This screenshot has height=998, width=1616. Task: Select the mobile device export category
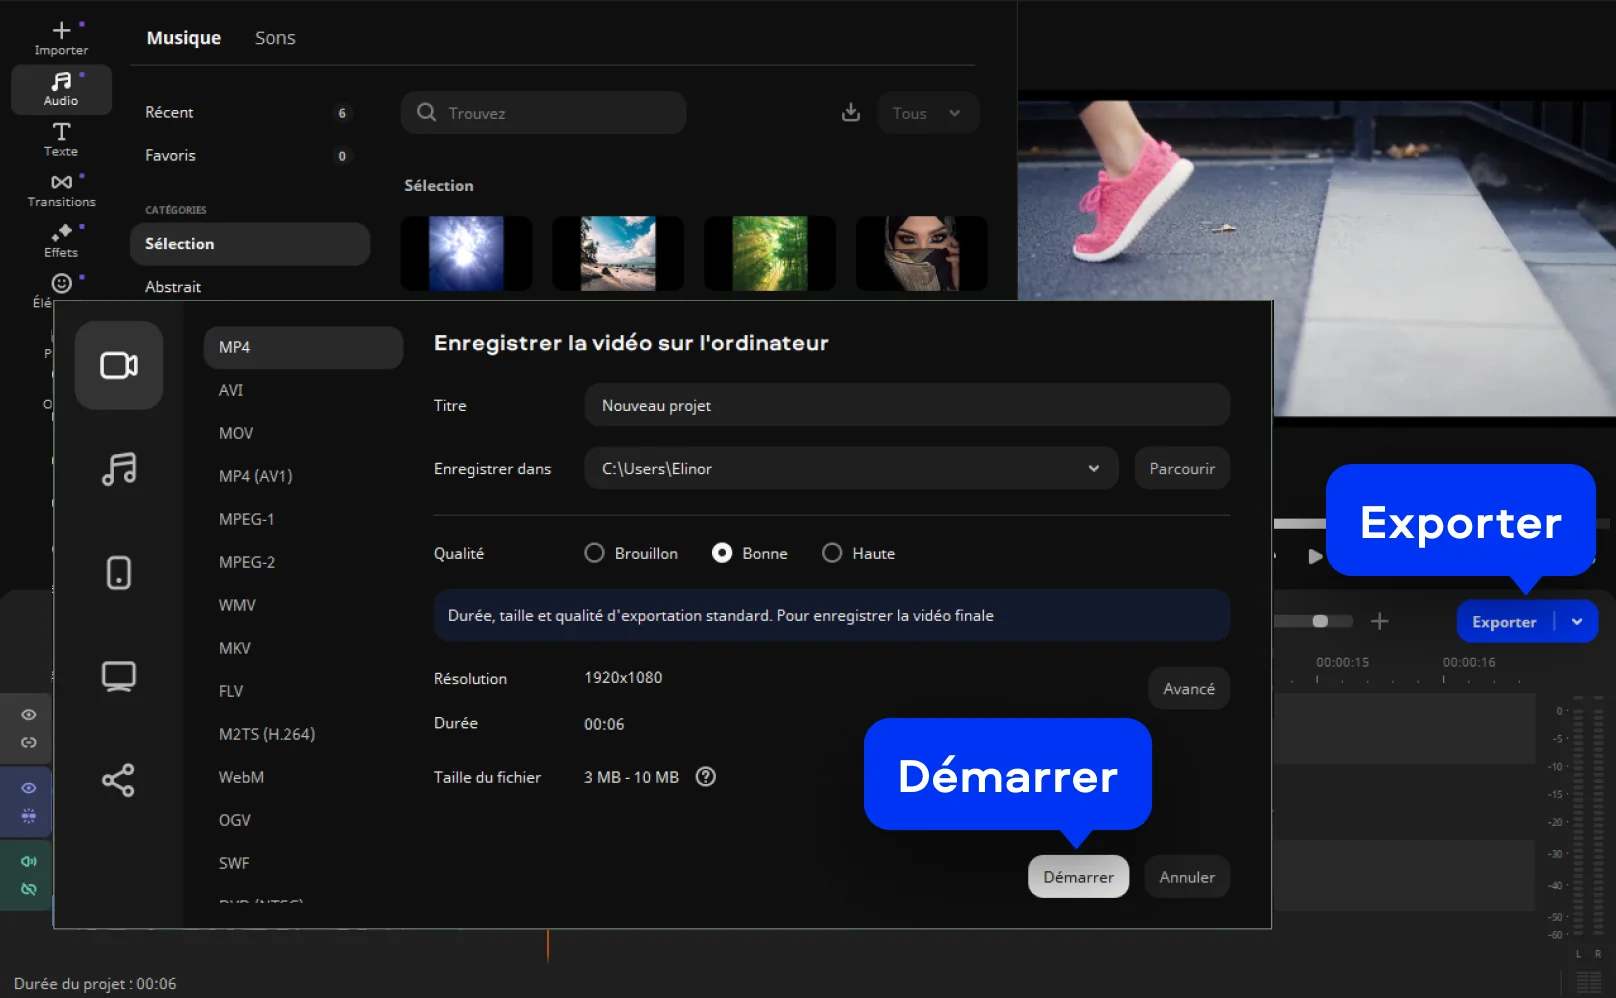tap(119, 573)
